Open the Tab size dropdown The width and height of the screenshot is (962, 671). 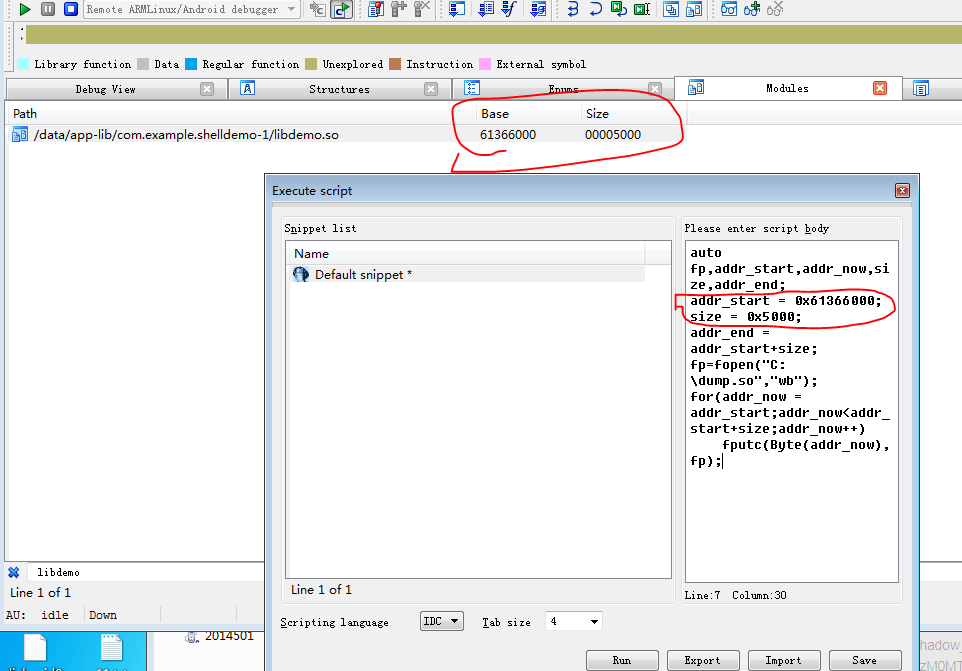pyautogui.click(x=573, y=620)
